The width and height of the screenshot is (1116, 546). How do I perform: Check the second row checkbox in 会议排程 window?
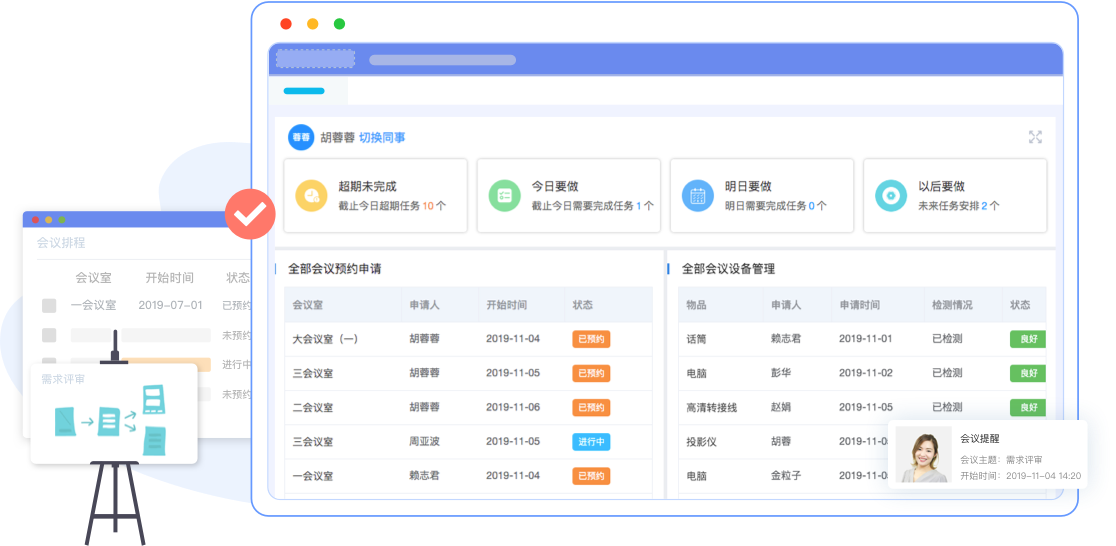click(x=49, y=335)
